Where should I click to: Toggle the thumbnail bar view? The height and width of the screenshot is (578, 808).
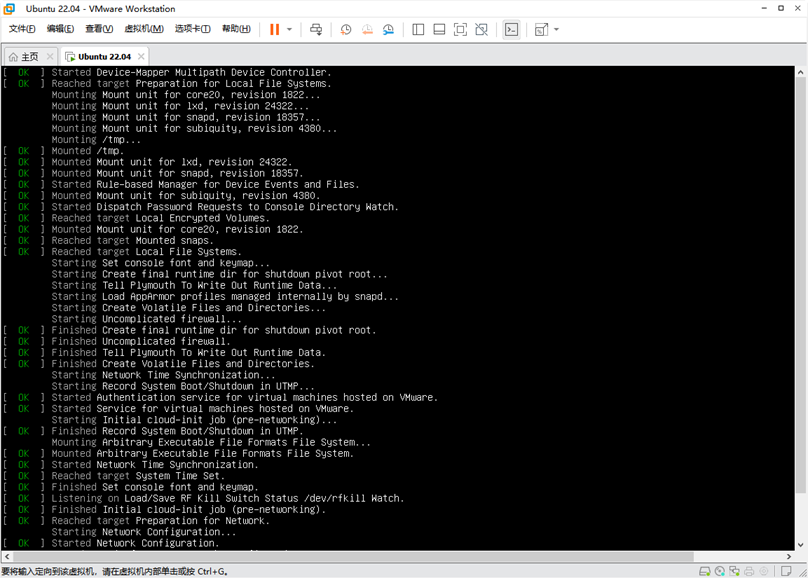[x=439, y=29]
